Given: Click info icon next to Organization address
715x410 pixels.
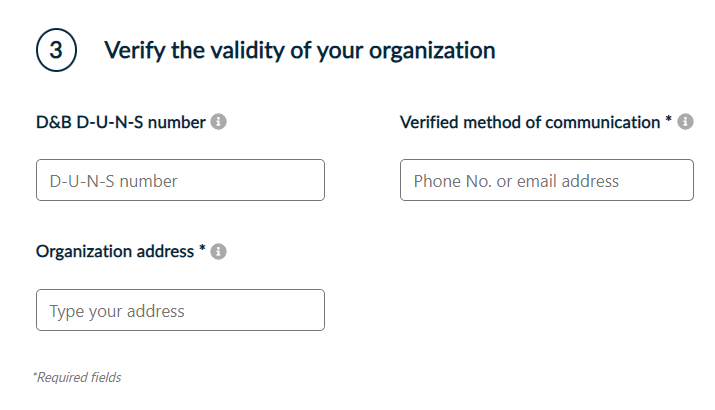Looking at the screenshot, I should pyautogui.click(x=219, y=252).
